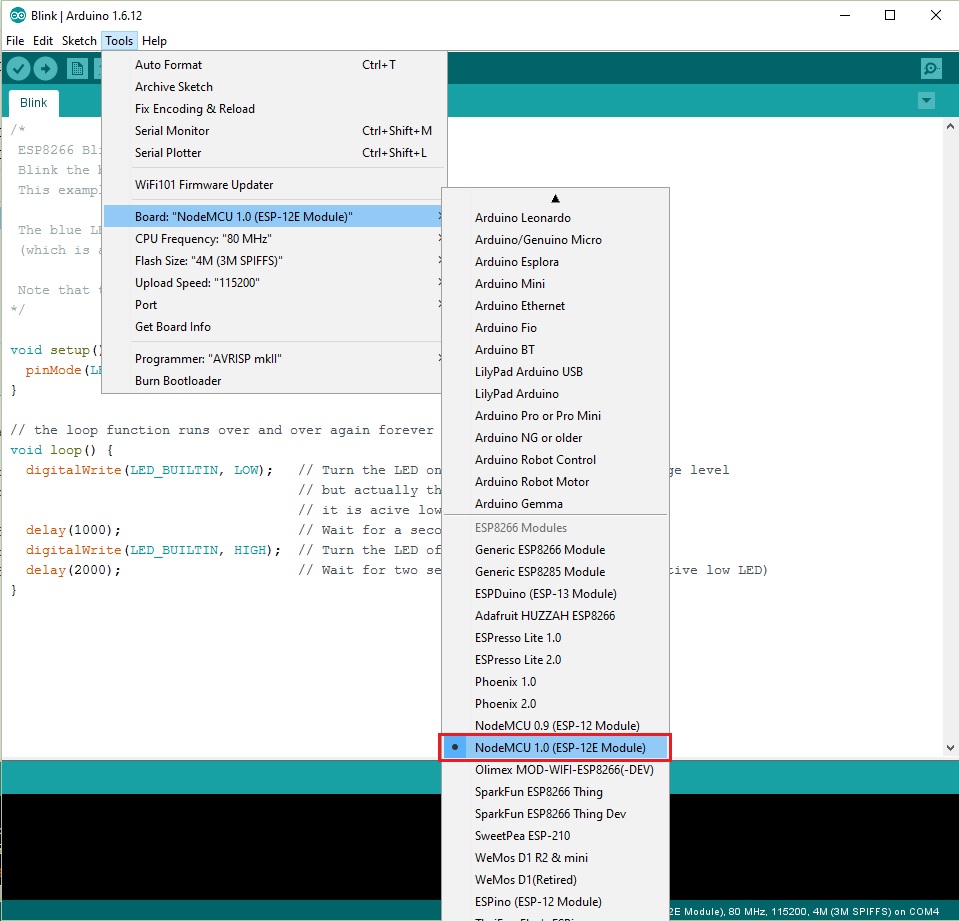Select Arduino Mini board
The height and width of the screenshot is (921, 959).
[x=555, y=284]
